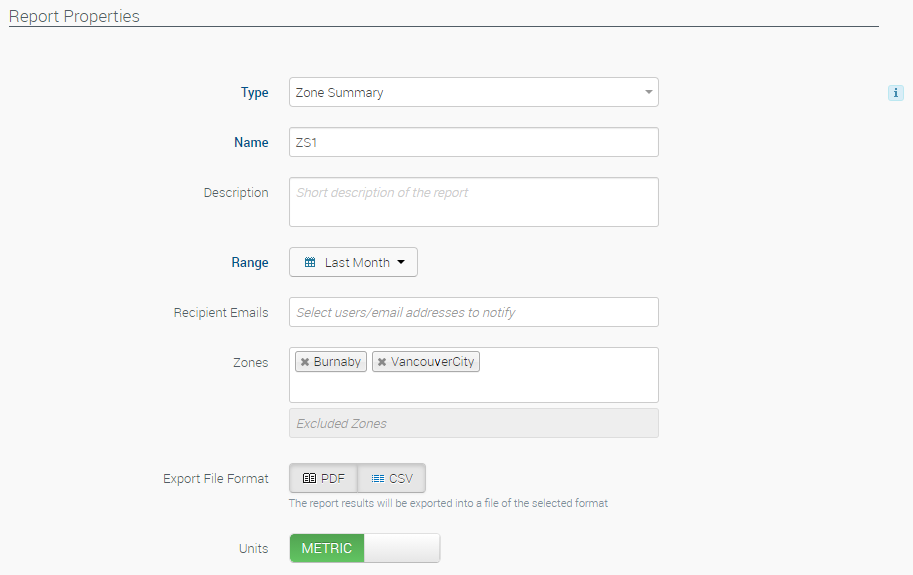Click the calendar icon in Range button

pos(310,263)
